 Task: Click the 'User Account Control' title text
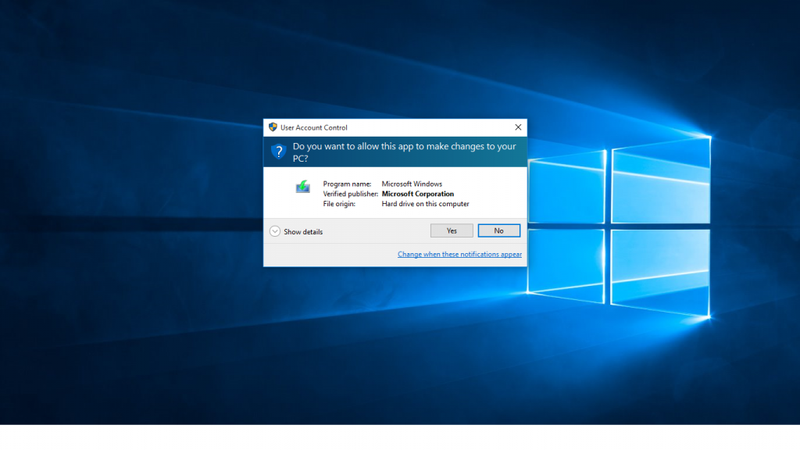click(x=313, y=128)
